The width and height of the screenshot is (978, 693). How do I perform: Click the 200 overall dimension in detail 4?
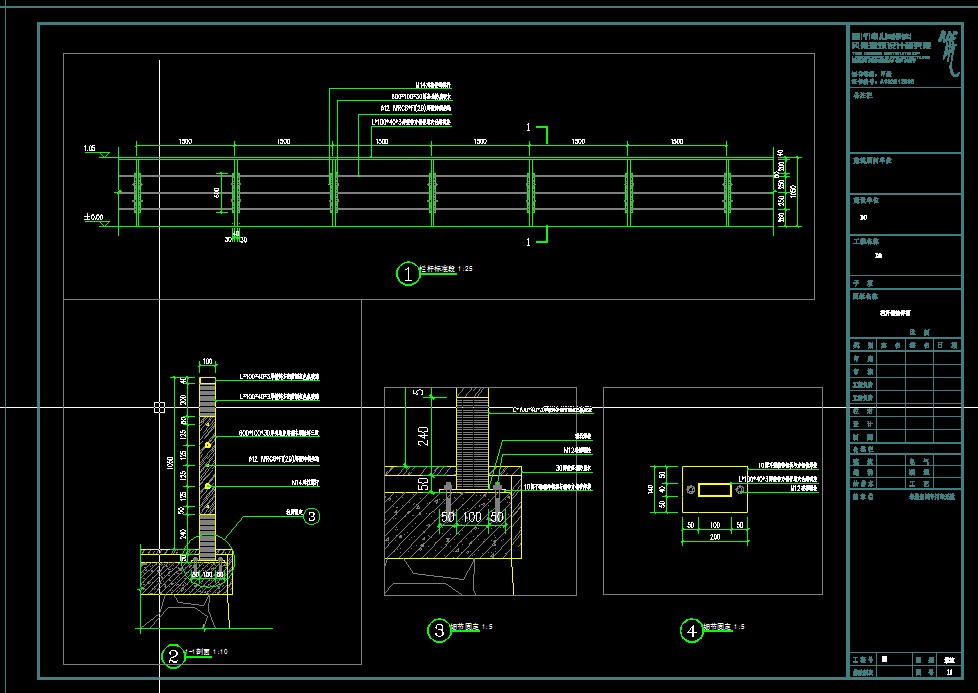pyautogui.click(x=715, y=536)
